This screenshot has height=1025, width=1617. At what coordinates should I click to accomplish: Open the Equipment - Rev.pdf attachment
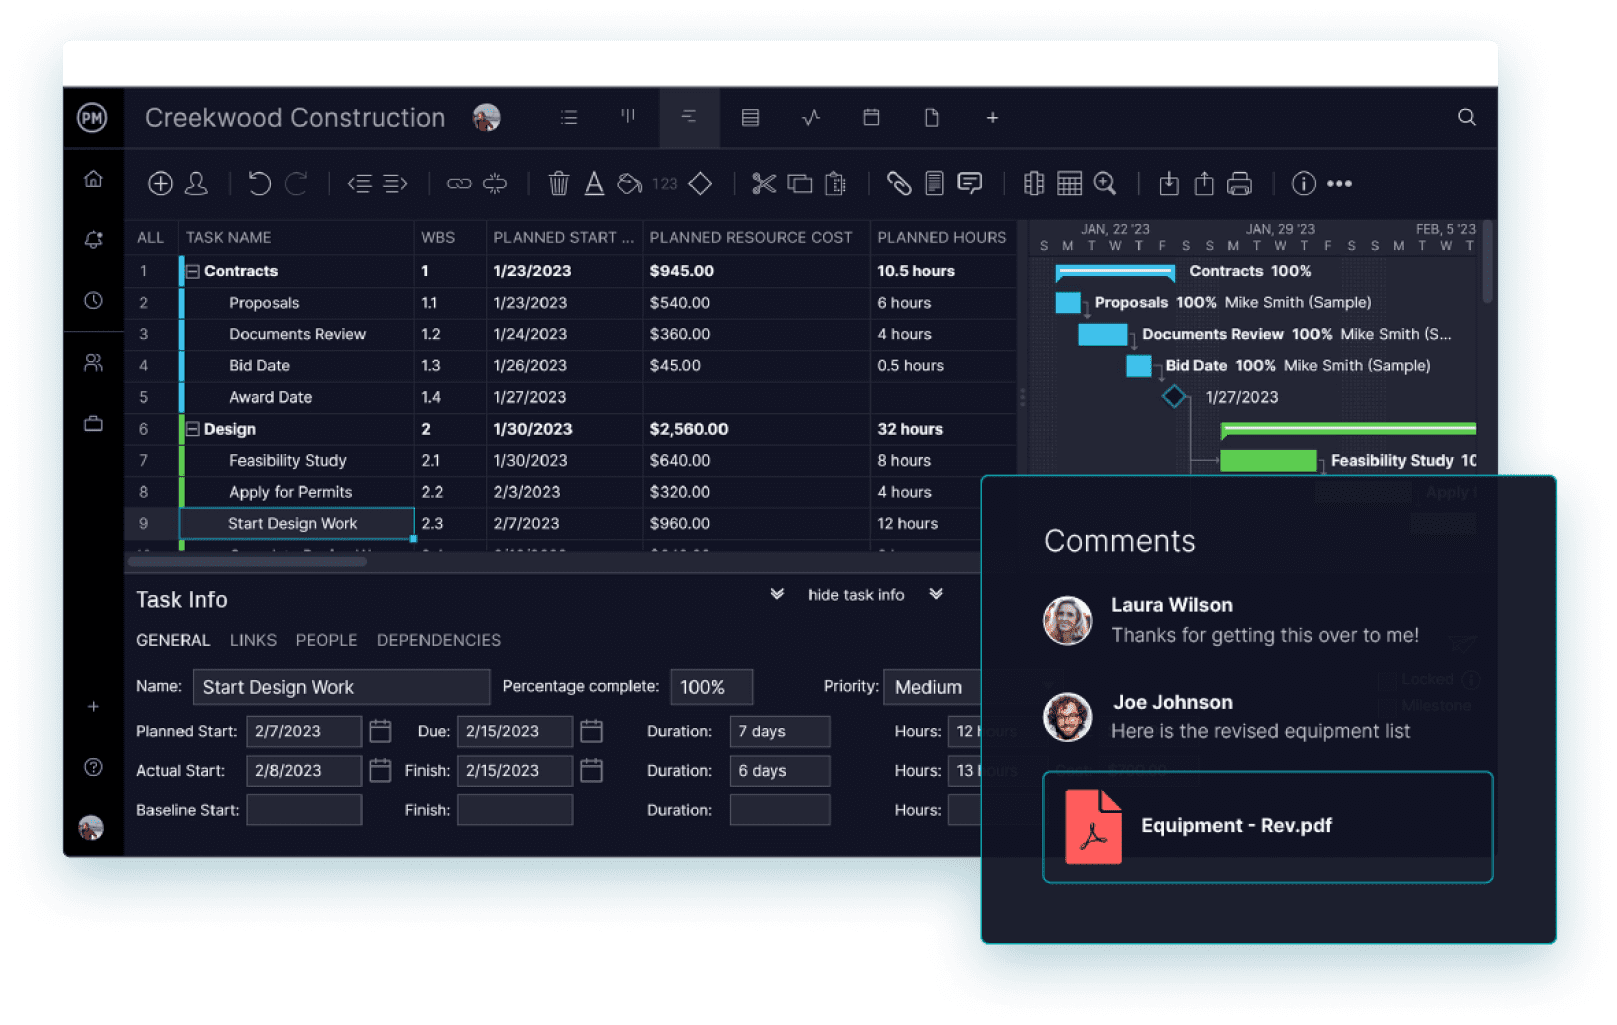point(1267,827)
